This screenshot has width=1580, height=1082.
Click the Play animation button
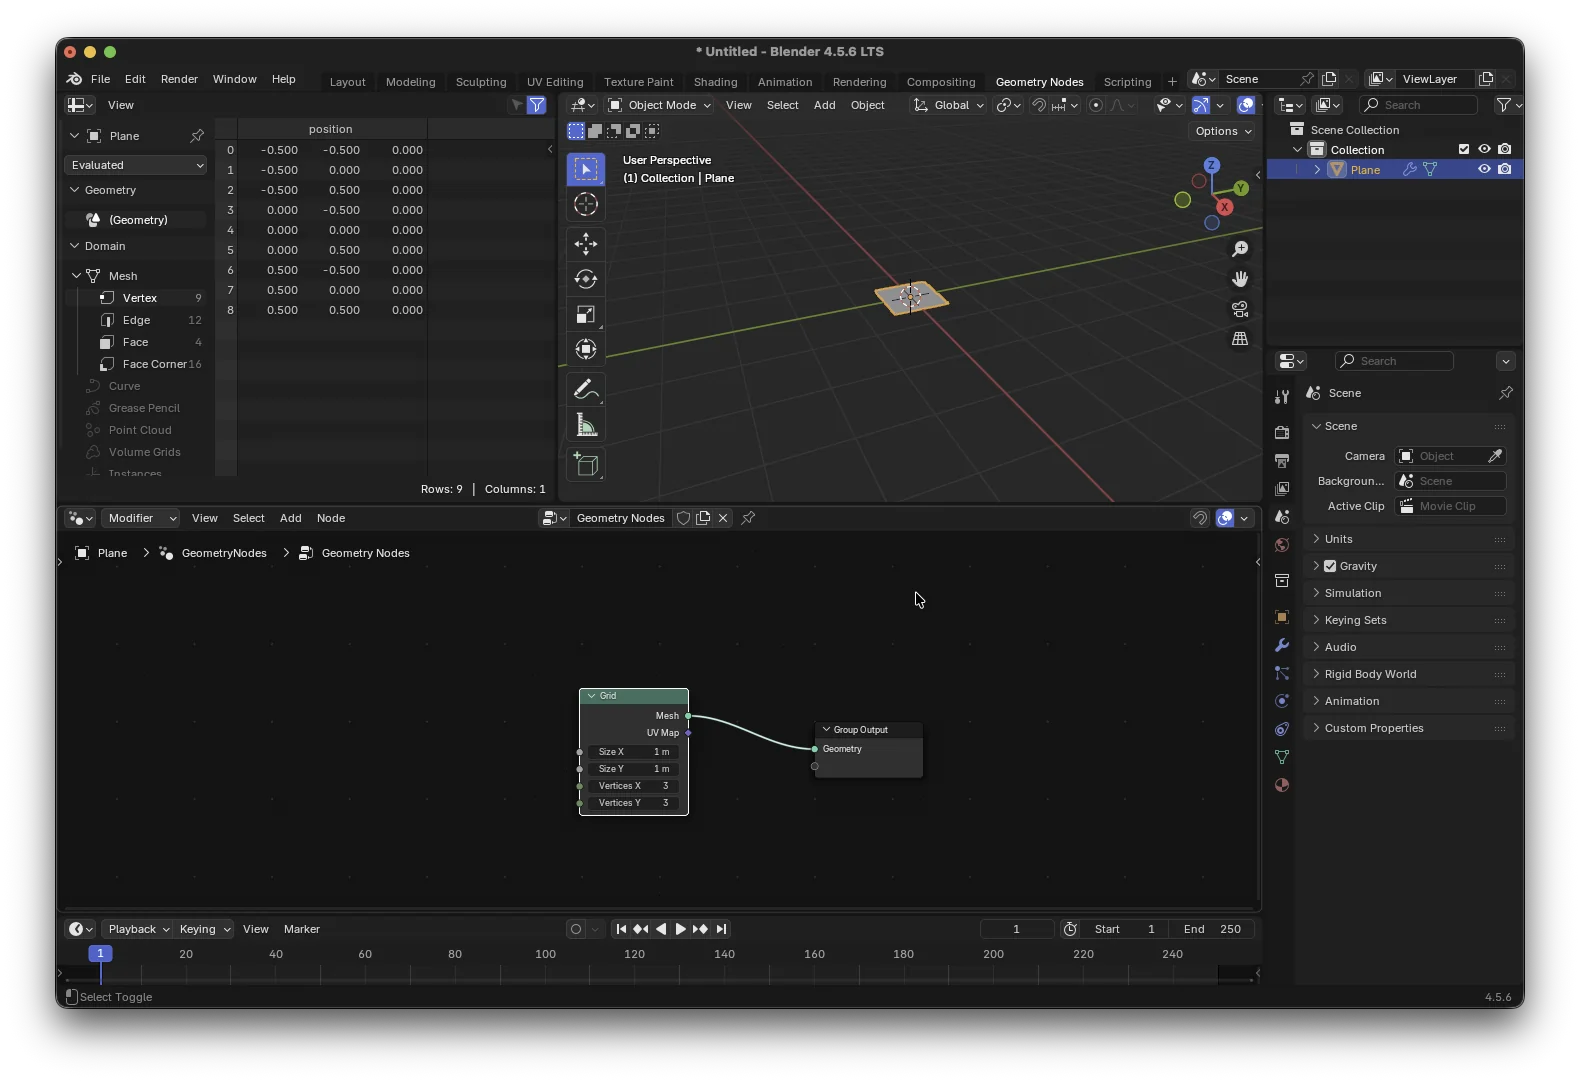[x=680, y=929]
